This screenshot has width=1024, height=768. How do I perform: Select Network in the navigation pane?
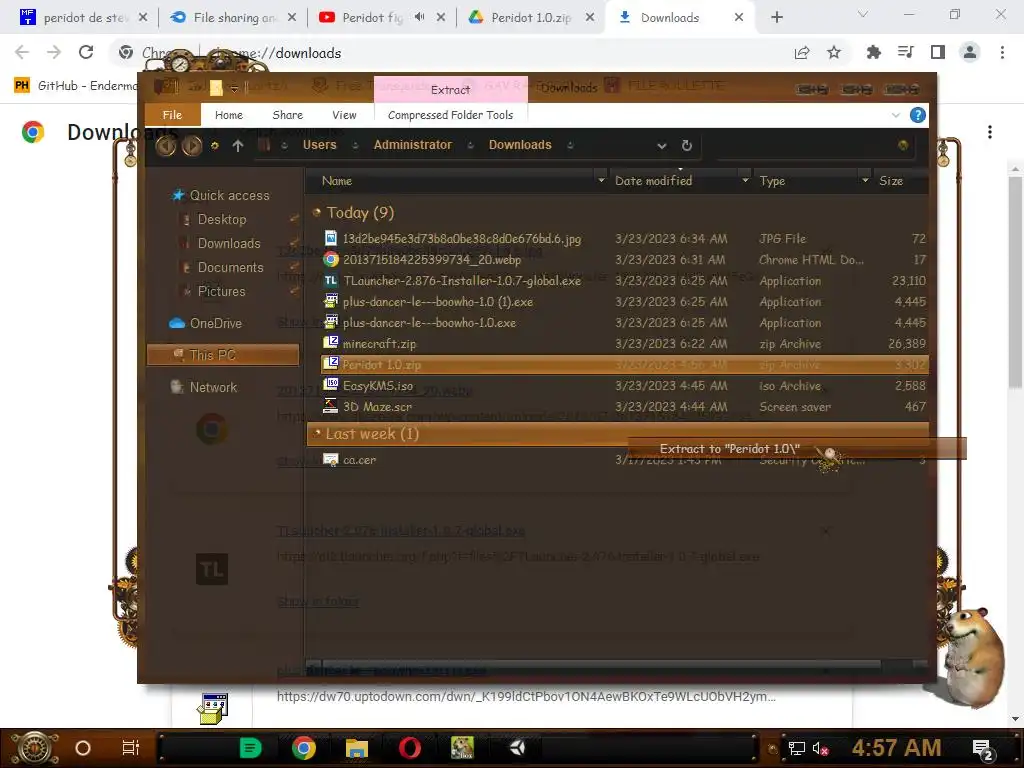click(213, 387)
